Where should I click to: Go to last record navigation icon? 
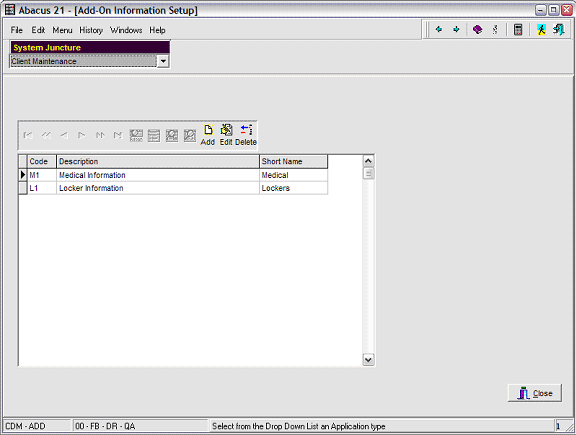118,136
